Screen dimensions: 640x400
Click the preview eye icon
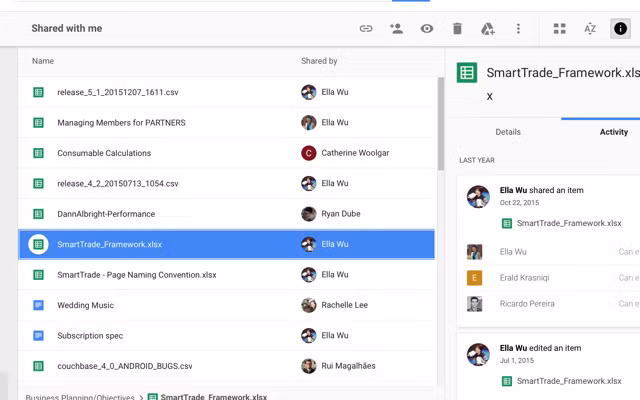(x=427, y=29)
